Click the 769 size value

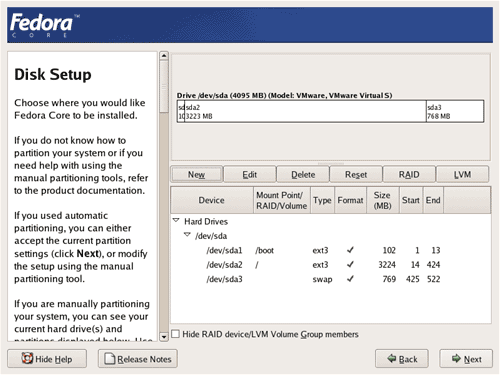pos(389,279)
